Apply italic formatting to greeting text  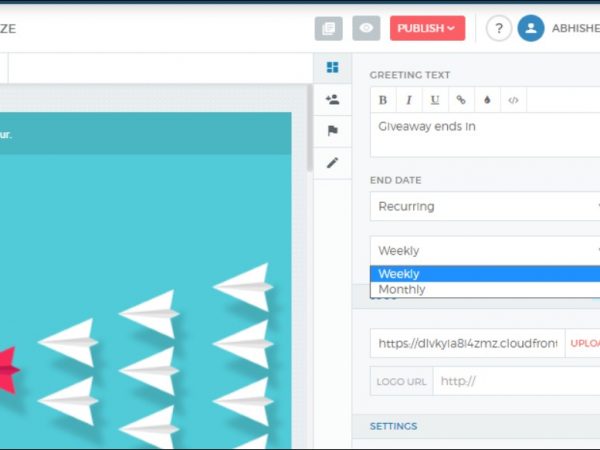pos(408,100)
